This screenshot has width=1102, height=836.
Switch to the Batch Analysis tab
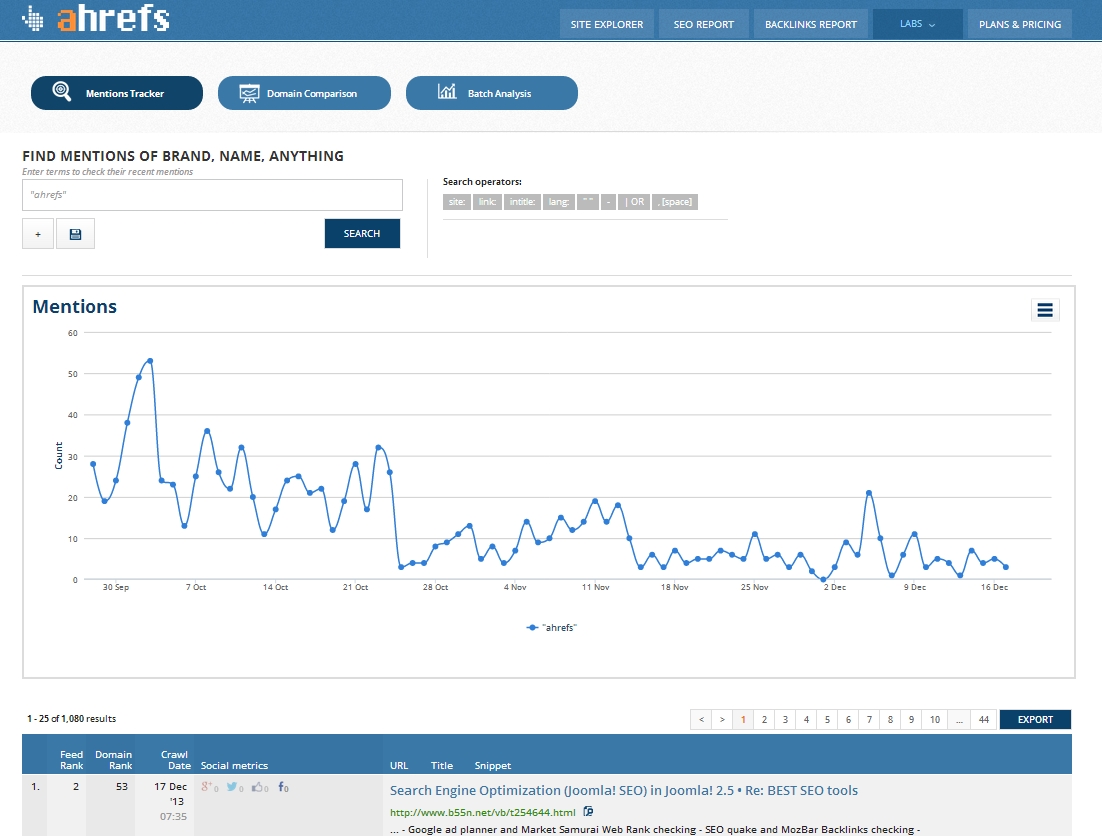(x=492, y=93)
